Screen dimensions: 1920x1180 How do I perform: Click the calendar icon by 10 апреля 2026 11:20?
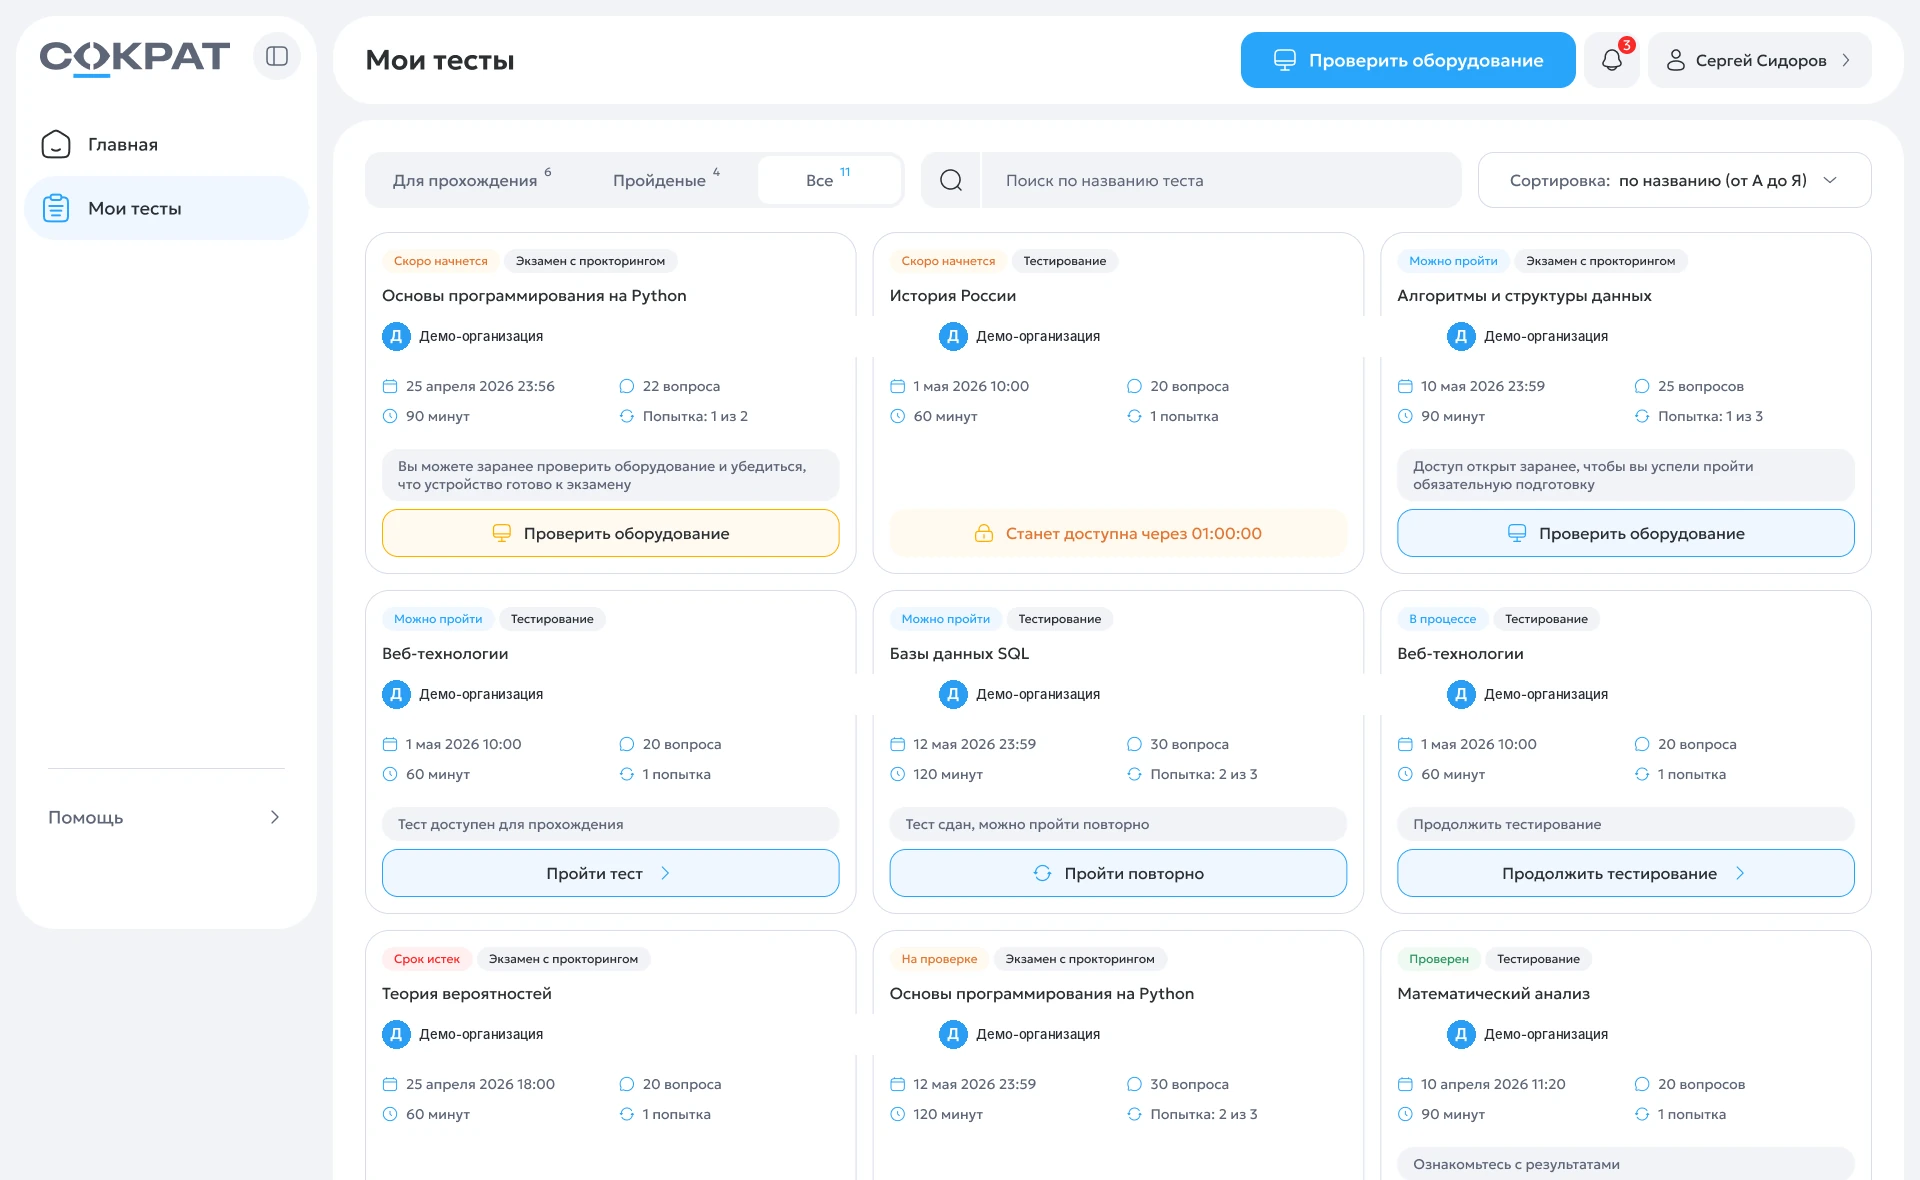[x=1405, y=1084]
